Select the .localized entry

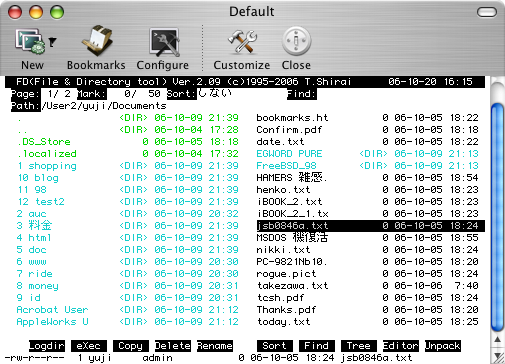coord(128,154)
